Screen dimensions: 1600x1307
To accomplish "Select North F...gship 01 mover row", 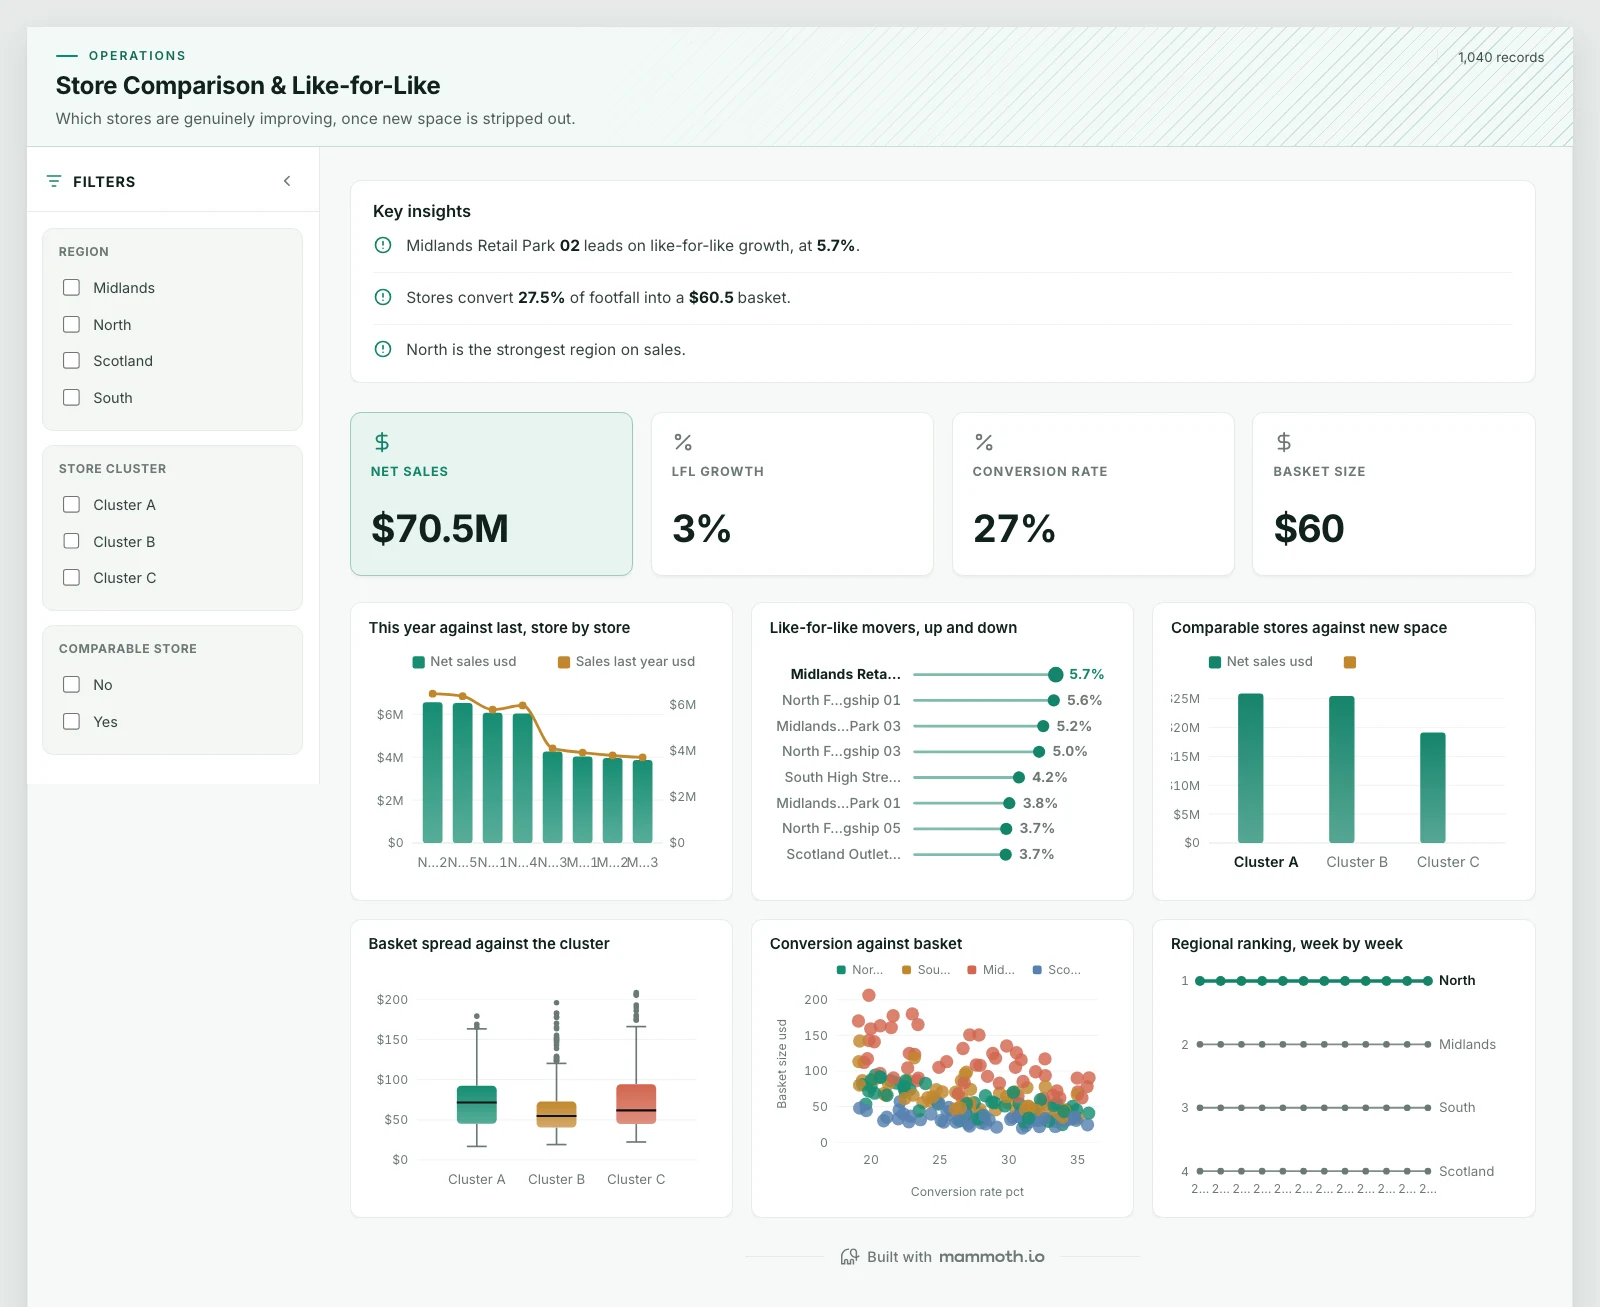I will coord(942,700).
